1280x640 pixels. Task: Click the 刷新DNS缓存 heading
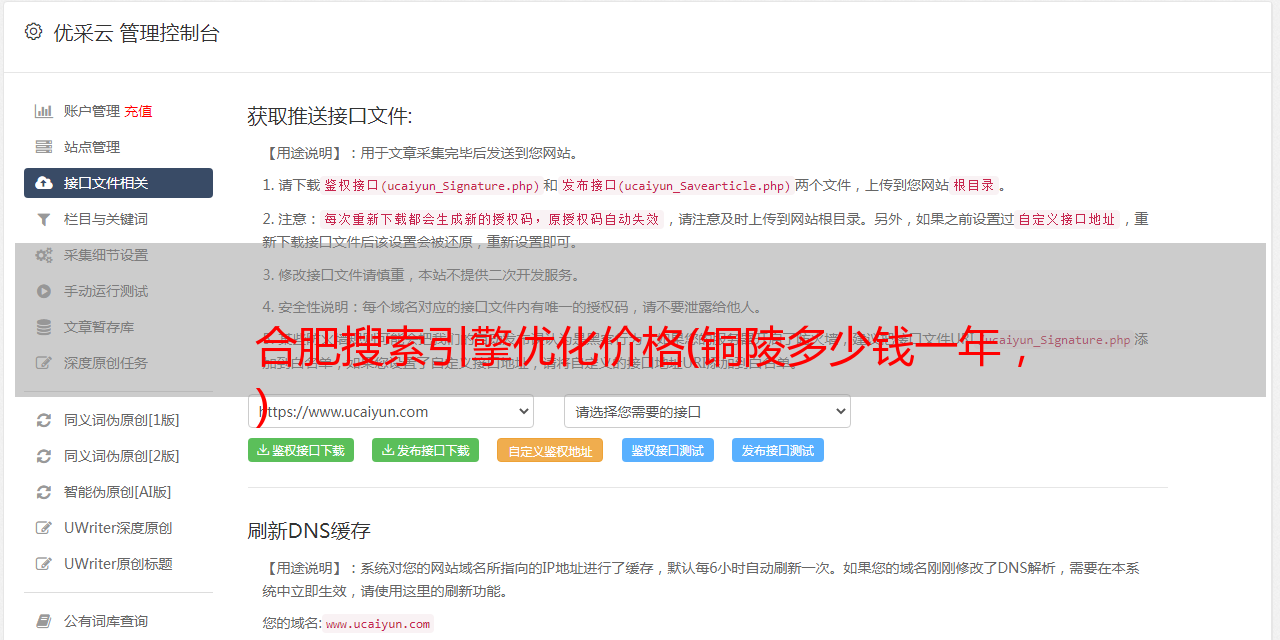coord(309,530)
